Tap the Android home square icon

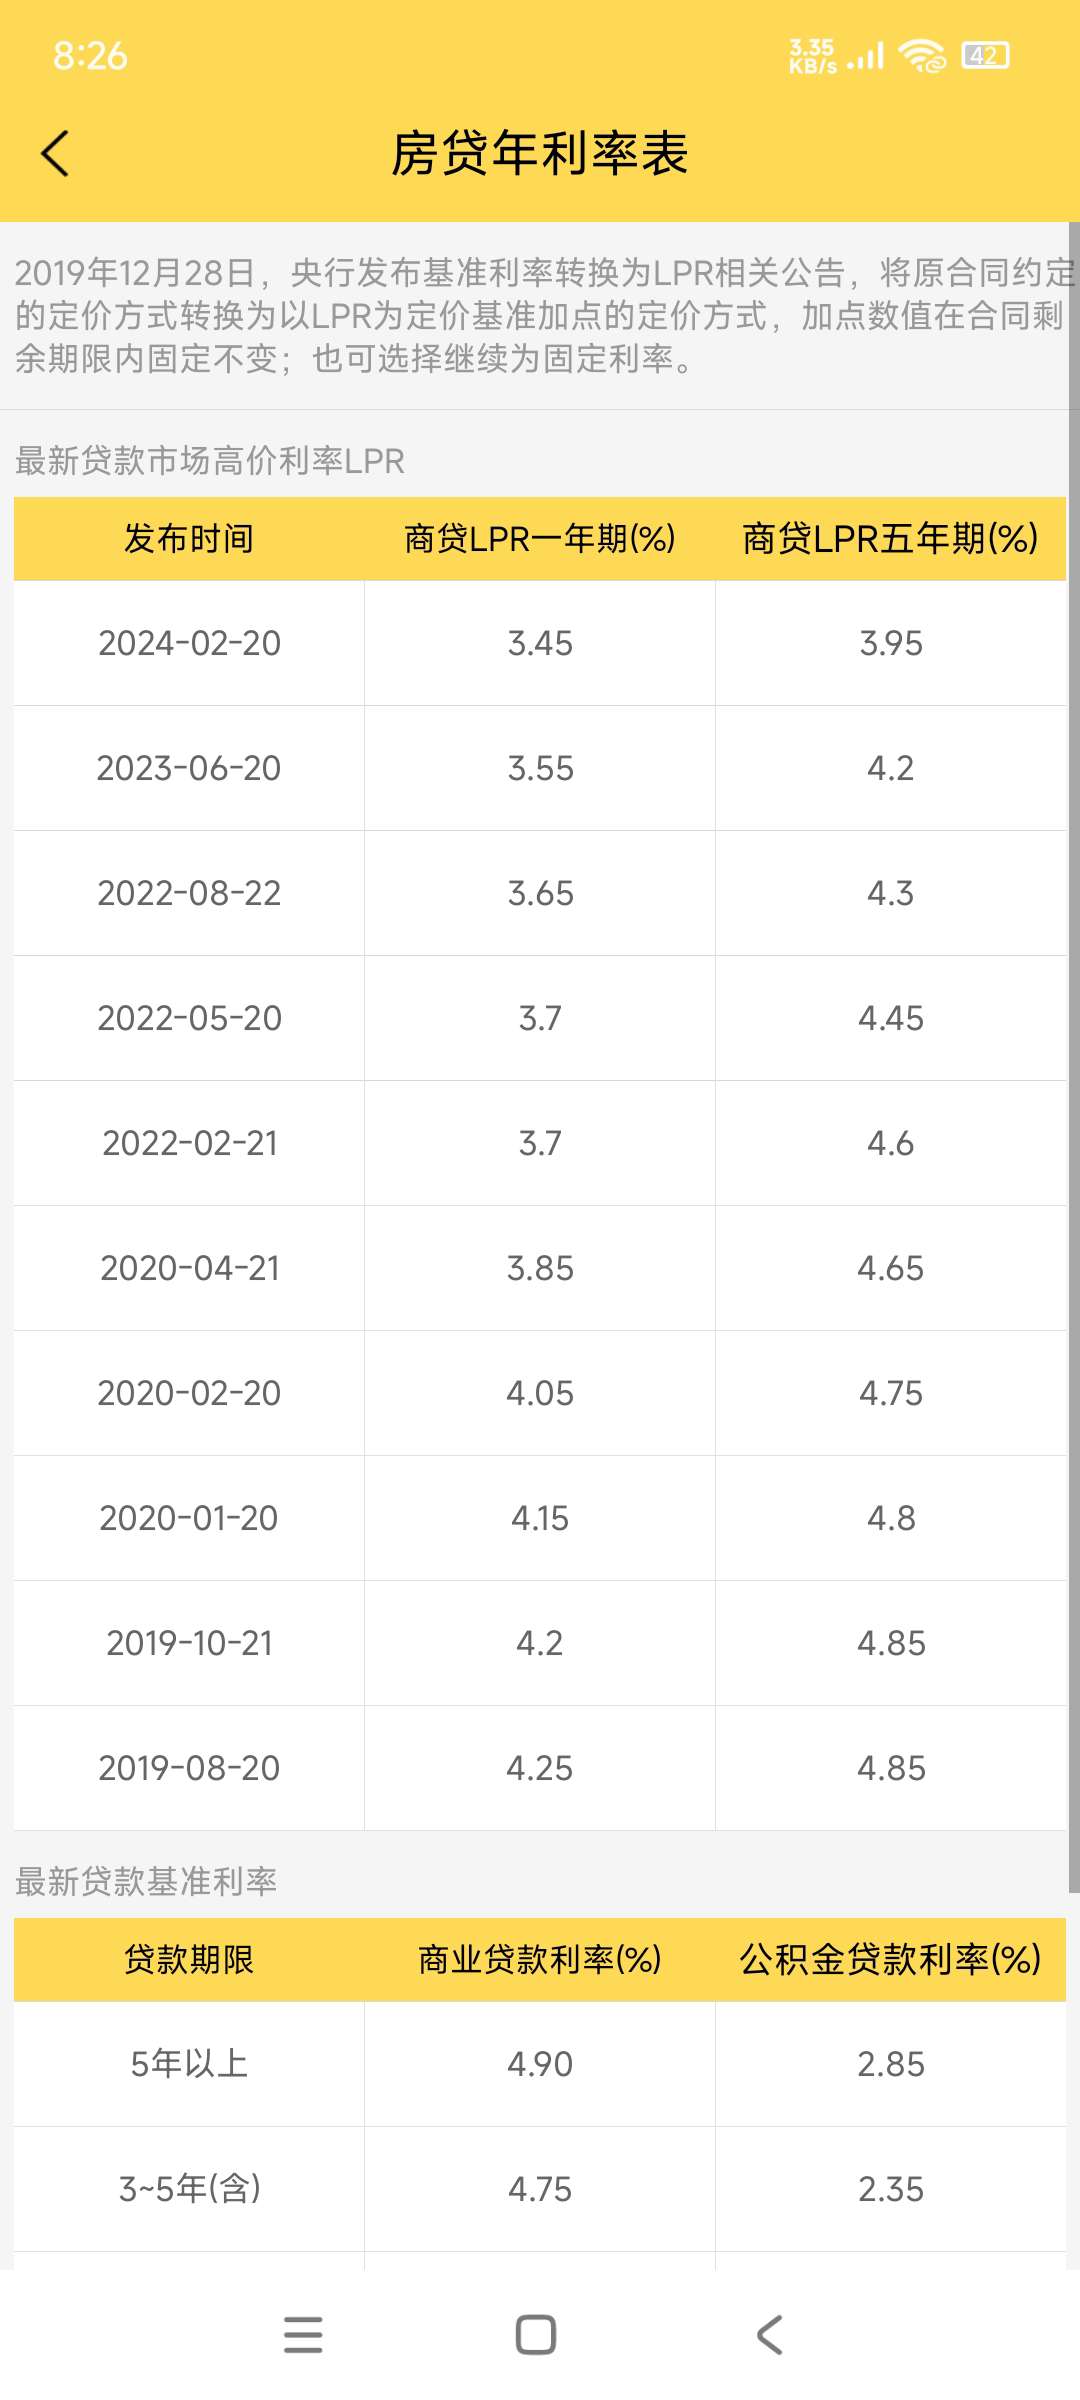click(536, 2334)
